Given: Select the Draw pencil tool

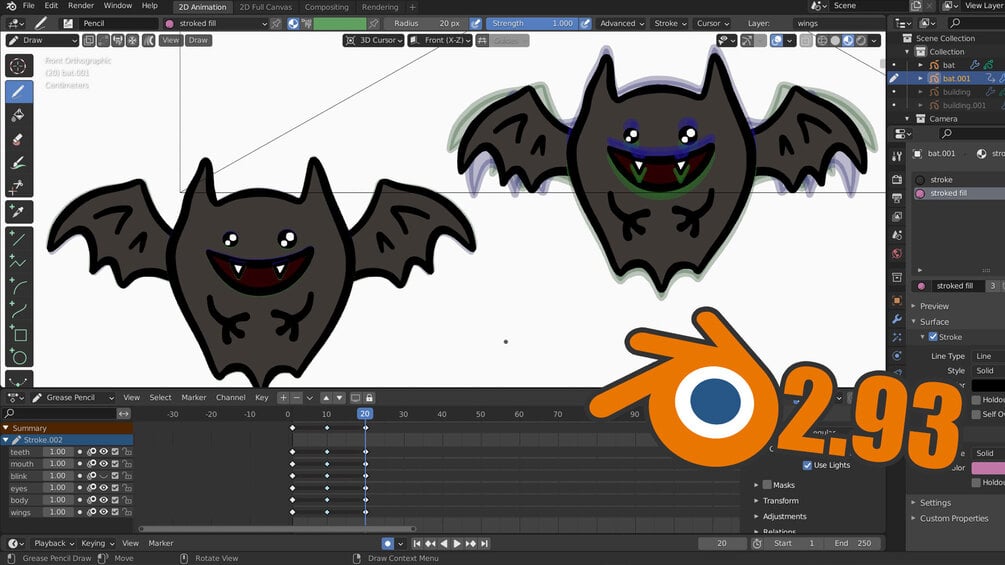Looking at the screenshot, I should pos(19,91).
